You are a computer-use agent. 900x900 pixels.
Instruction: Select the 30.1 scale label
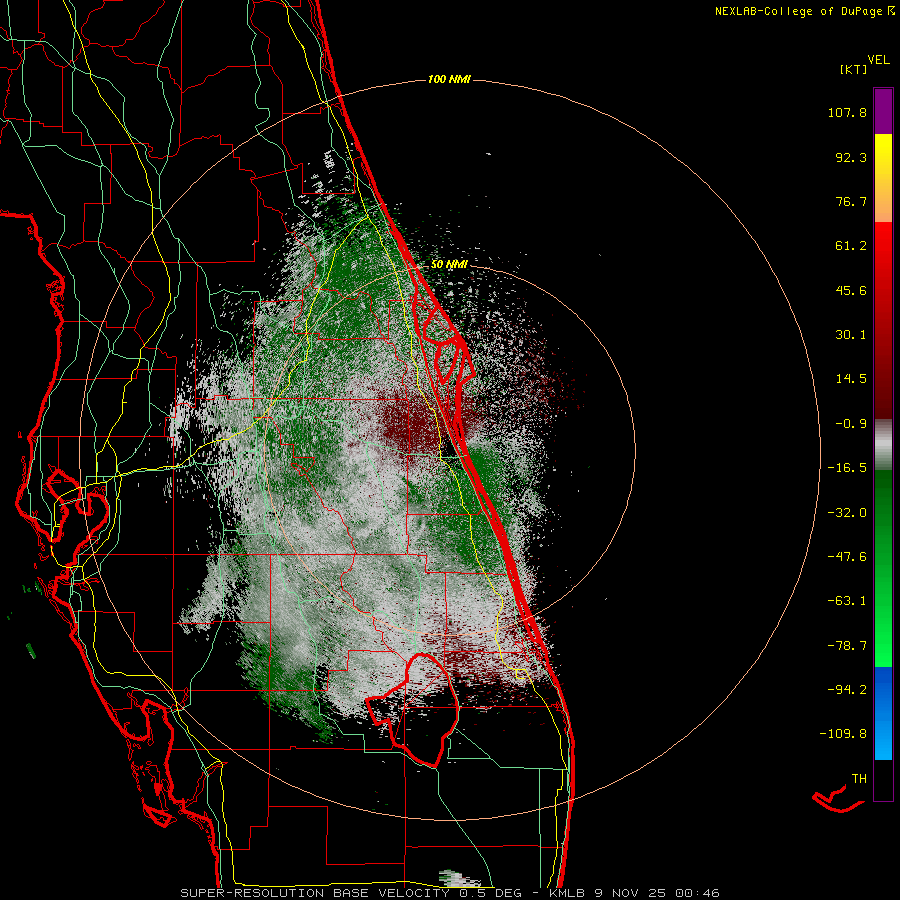[x=851, y=335]
